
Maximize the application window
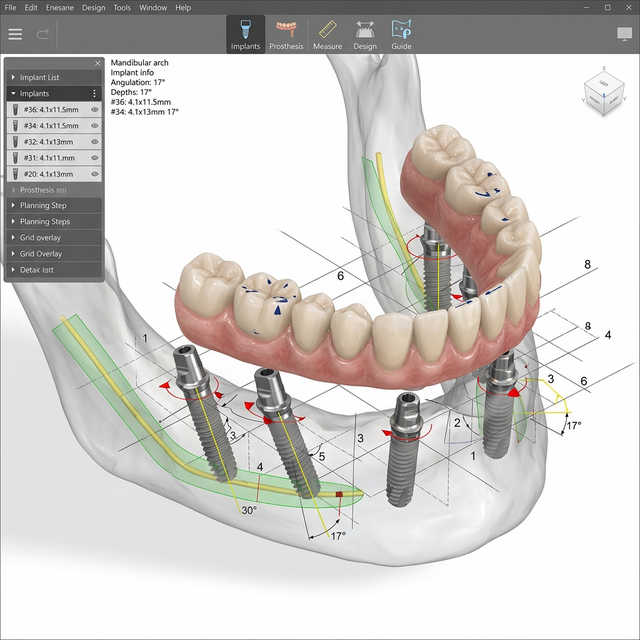pyautogui.click(x=608, y=7)
